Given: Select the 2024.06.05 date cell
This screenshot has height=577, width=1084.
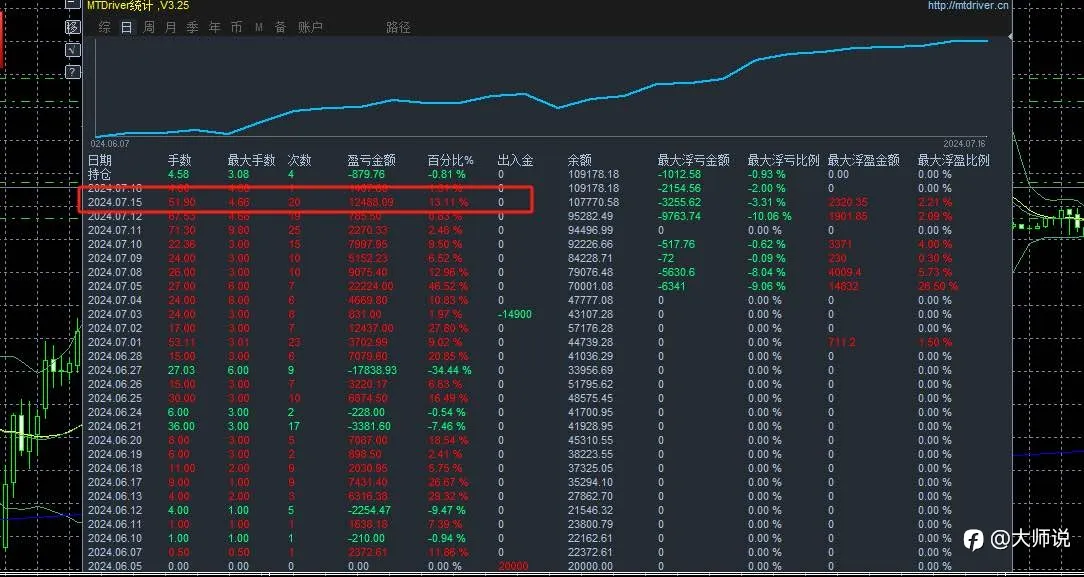Looking at the screenshot, I should 115,566.
